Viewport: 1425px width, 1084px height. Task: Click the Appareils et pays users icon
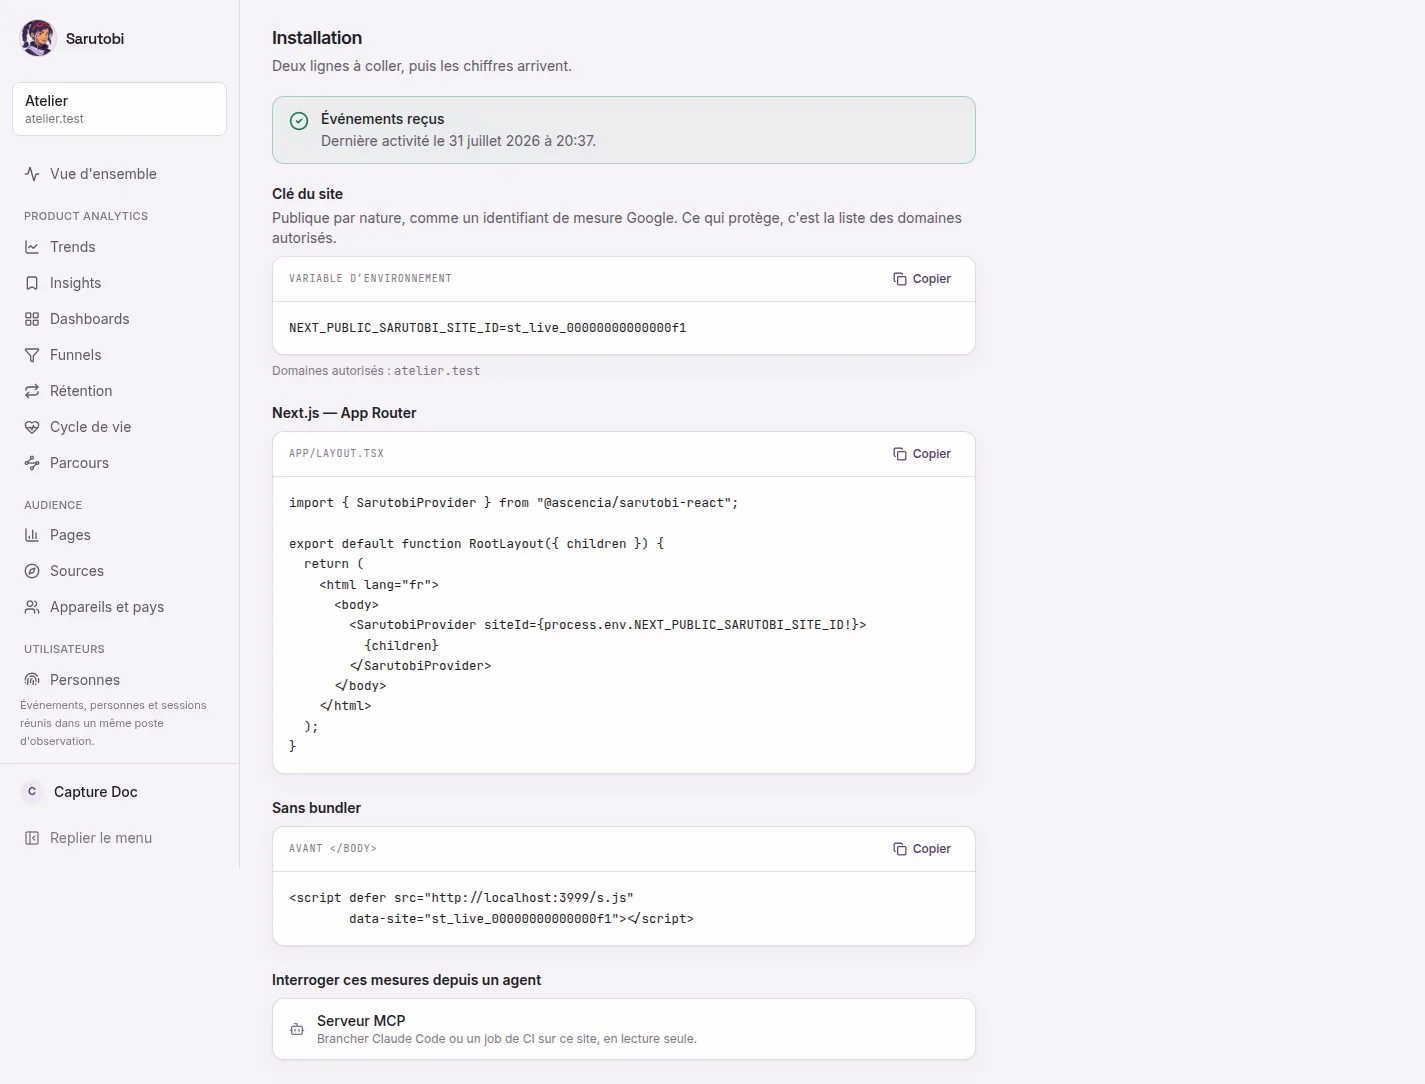(32, 607)
